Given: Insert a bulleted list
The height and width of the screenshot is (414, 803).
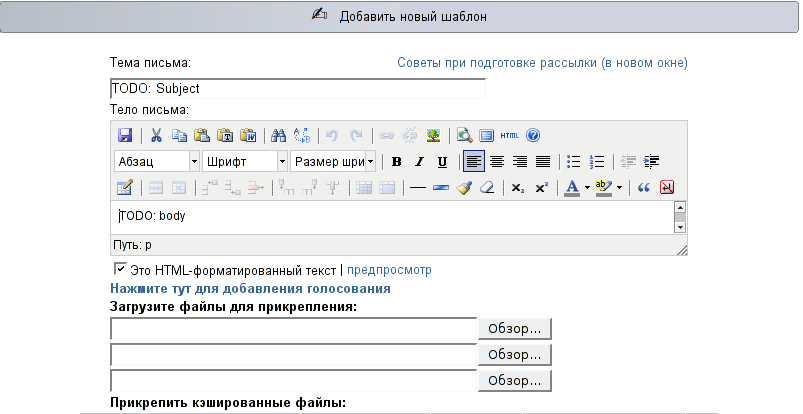Looking at the screenshot, I should coord(574,162).
